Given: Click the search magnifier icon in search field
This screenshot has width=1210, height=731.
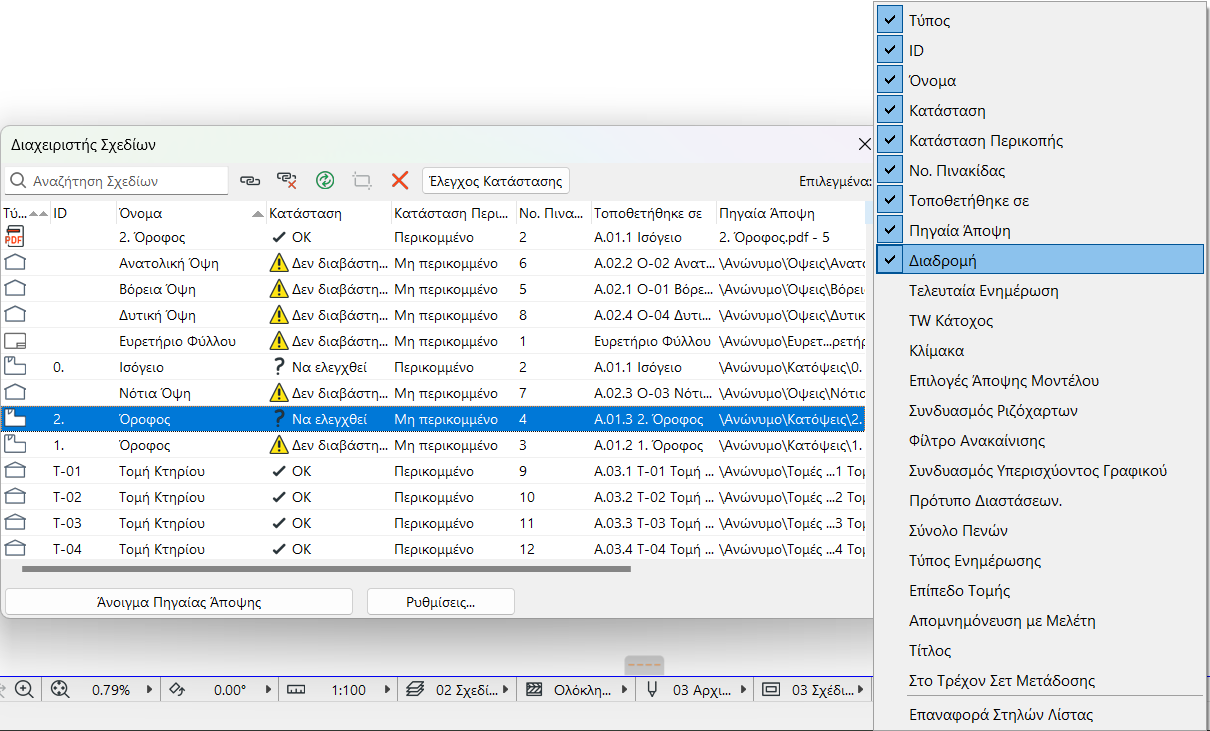Looking at the screenshot, I should click(18, 181).
